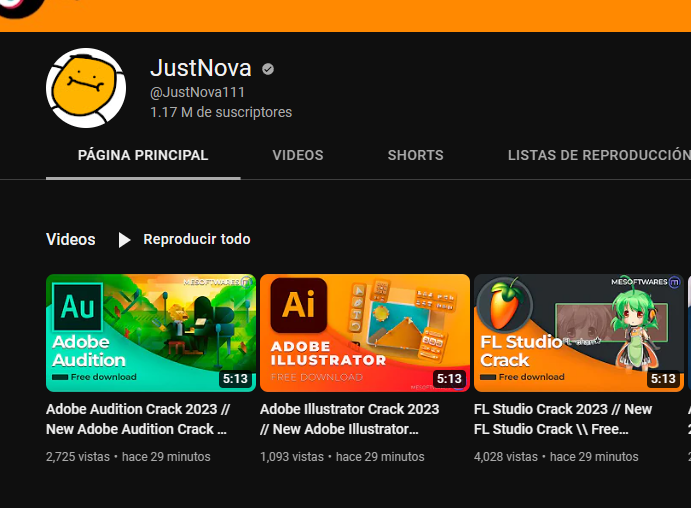This screenshot has height=508, width=691.
Task: Click the 1.17 M de suscriptores text
Action: click(221, 112)
